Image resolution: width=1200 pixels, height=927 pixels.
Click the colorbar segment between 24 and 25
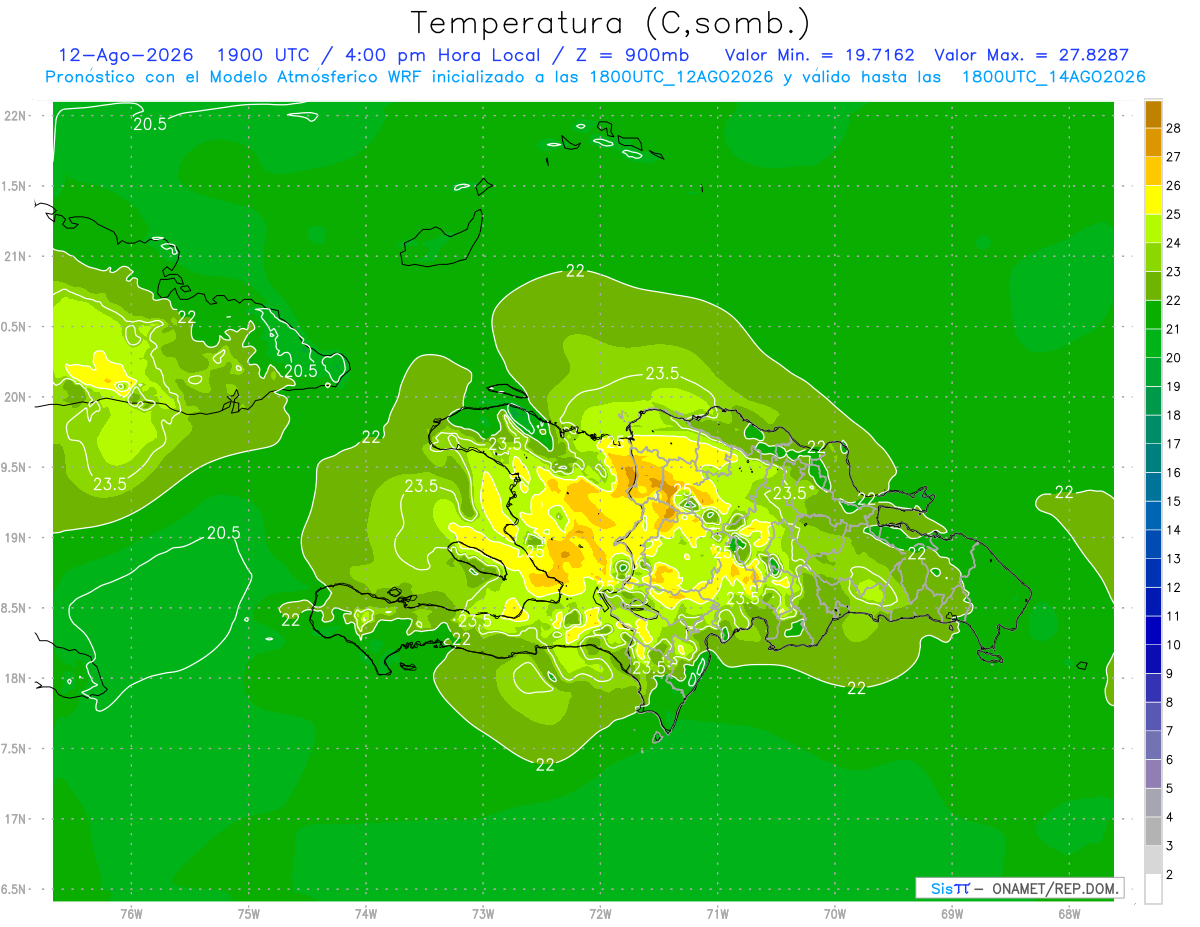1153,229
